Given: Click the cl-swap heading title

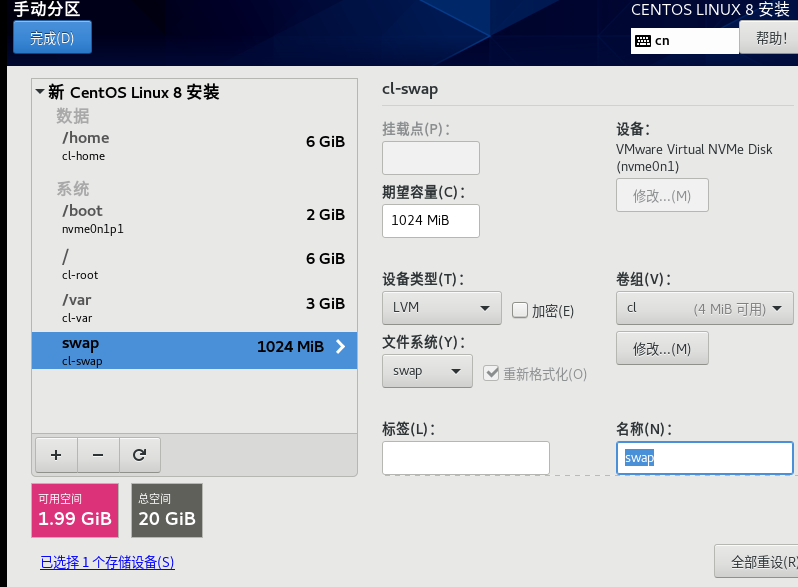Looking at the screenshot, I should click(x=410, y=89).
